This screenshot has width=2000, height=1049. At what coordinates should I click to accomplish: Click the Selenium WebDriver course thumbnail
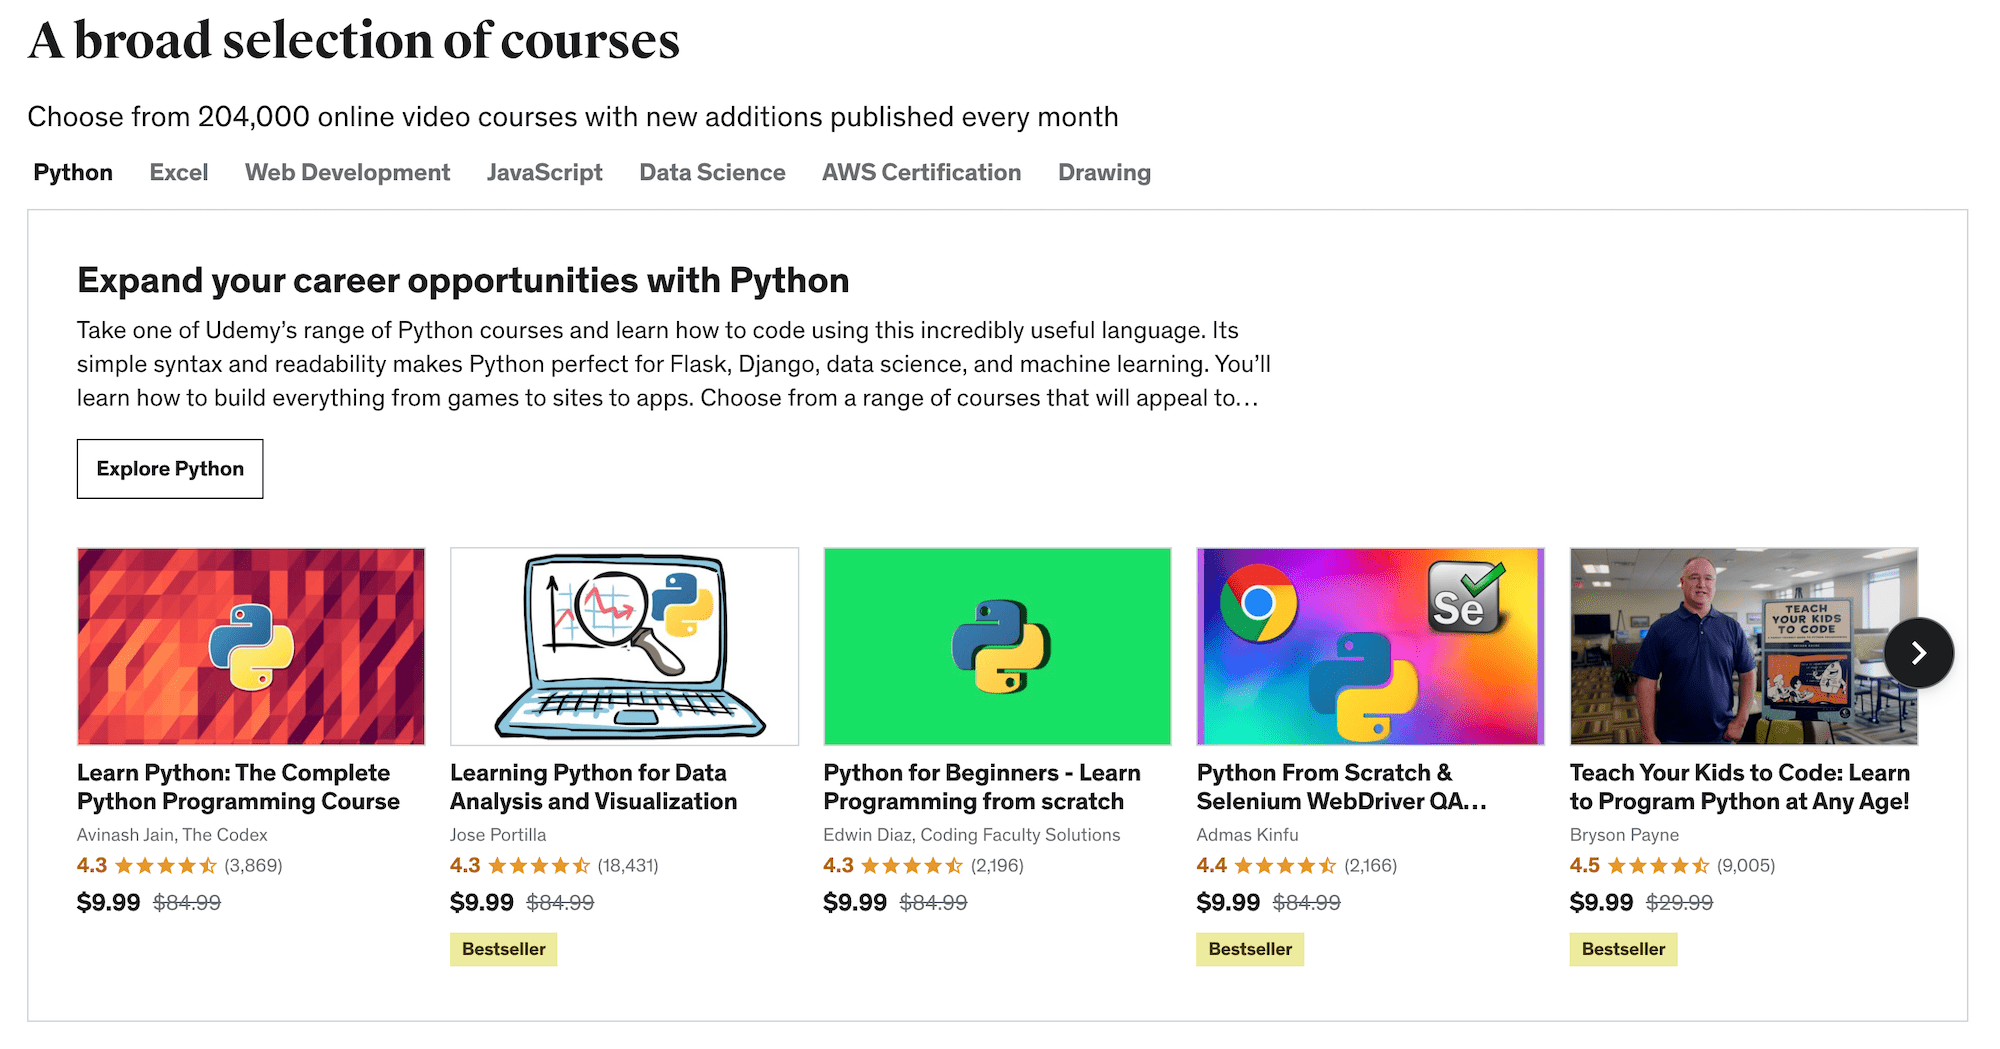click(x=1370, y=646)
